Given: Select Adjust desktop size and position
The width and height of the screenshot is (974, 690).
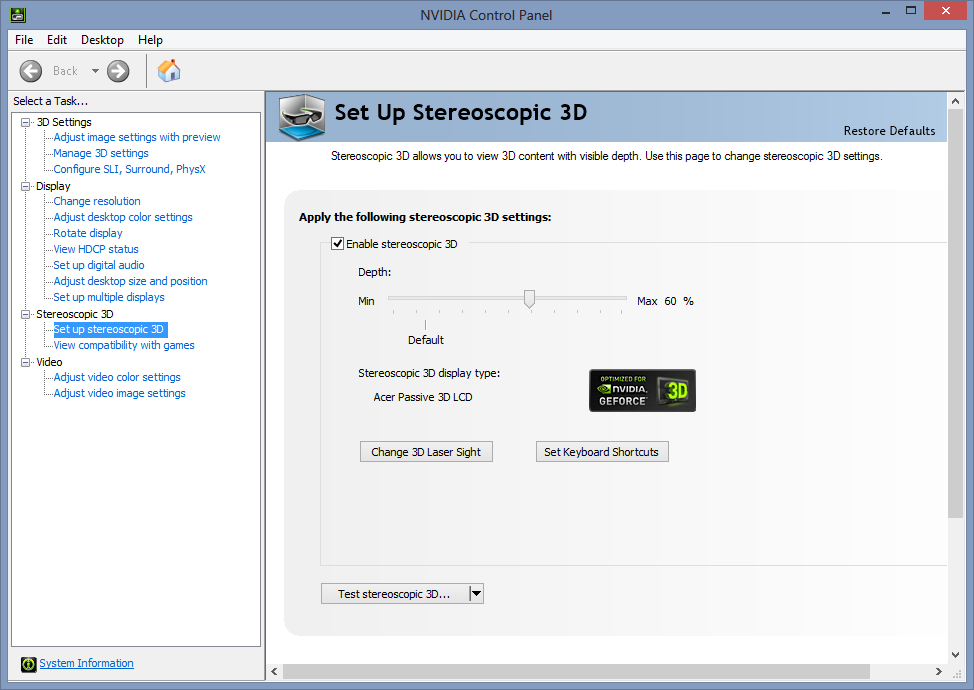Looking at the screenshot, I should [x=130, y=281].
